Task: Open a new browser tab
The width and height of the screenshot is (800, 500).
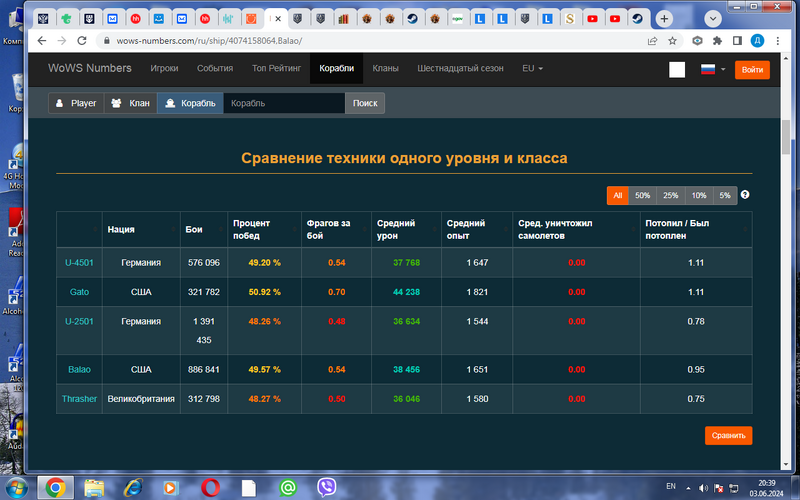Action: point(664,19)
